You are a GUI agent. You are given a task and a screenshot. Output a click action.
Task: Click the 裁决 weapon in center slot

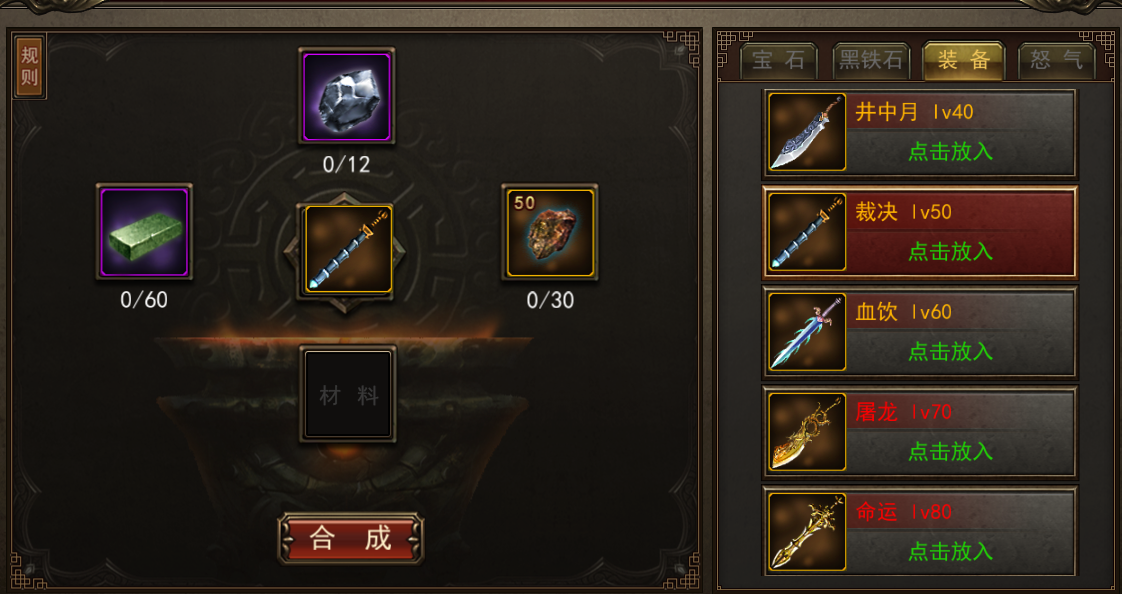[347, 249]
